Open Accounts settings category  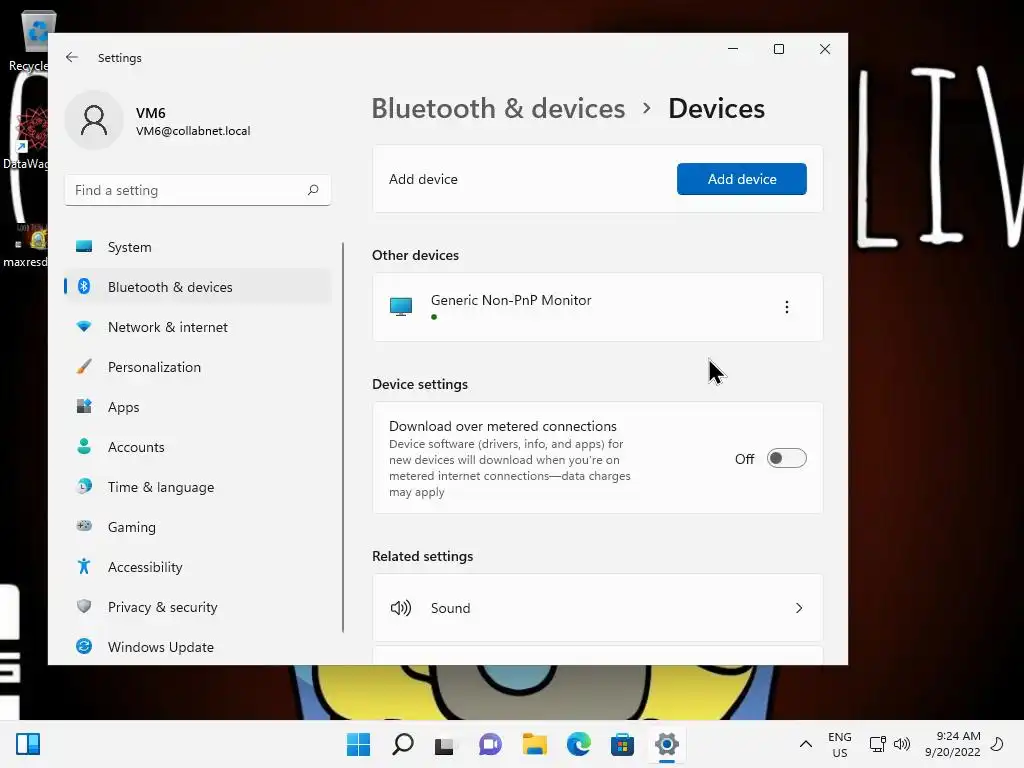(x=197, y=447)
